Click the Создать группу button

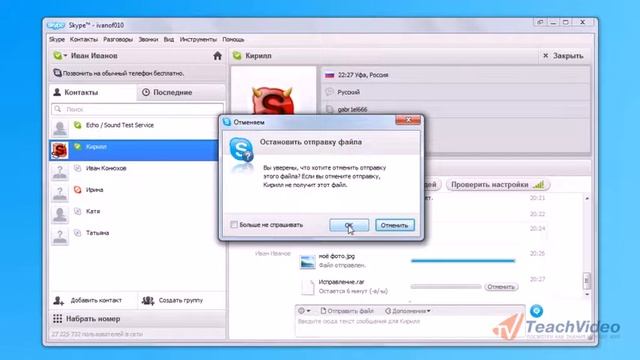pos(172,300)
